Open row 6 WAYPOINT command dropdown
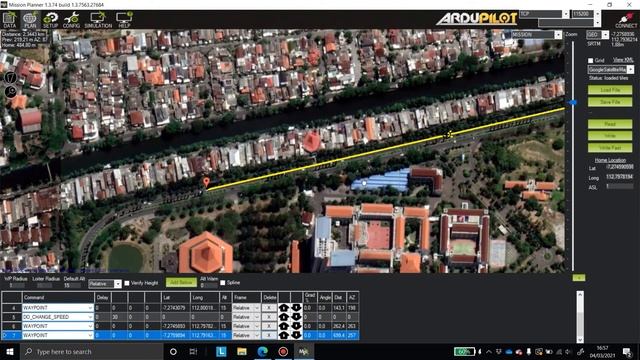Screen dimensions: 640x360 [90, 326]
